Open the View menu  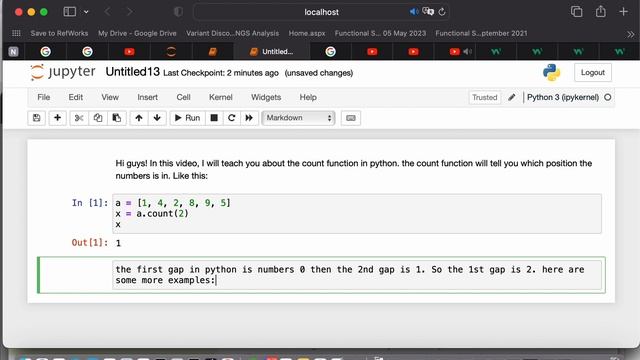tap(110, 98)
